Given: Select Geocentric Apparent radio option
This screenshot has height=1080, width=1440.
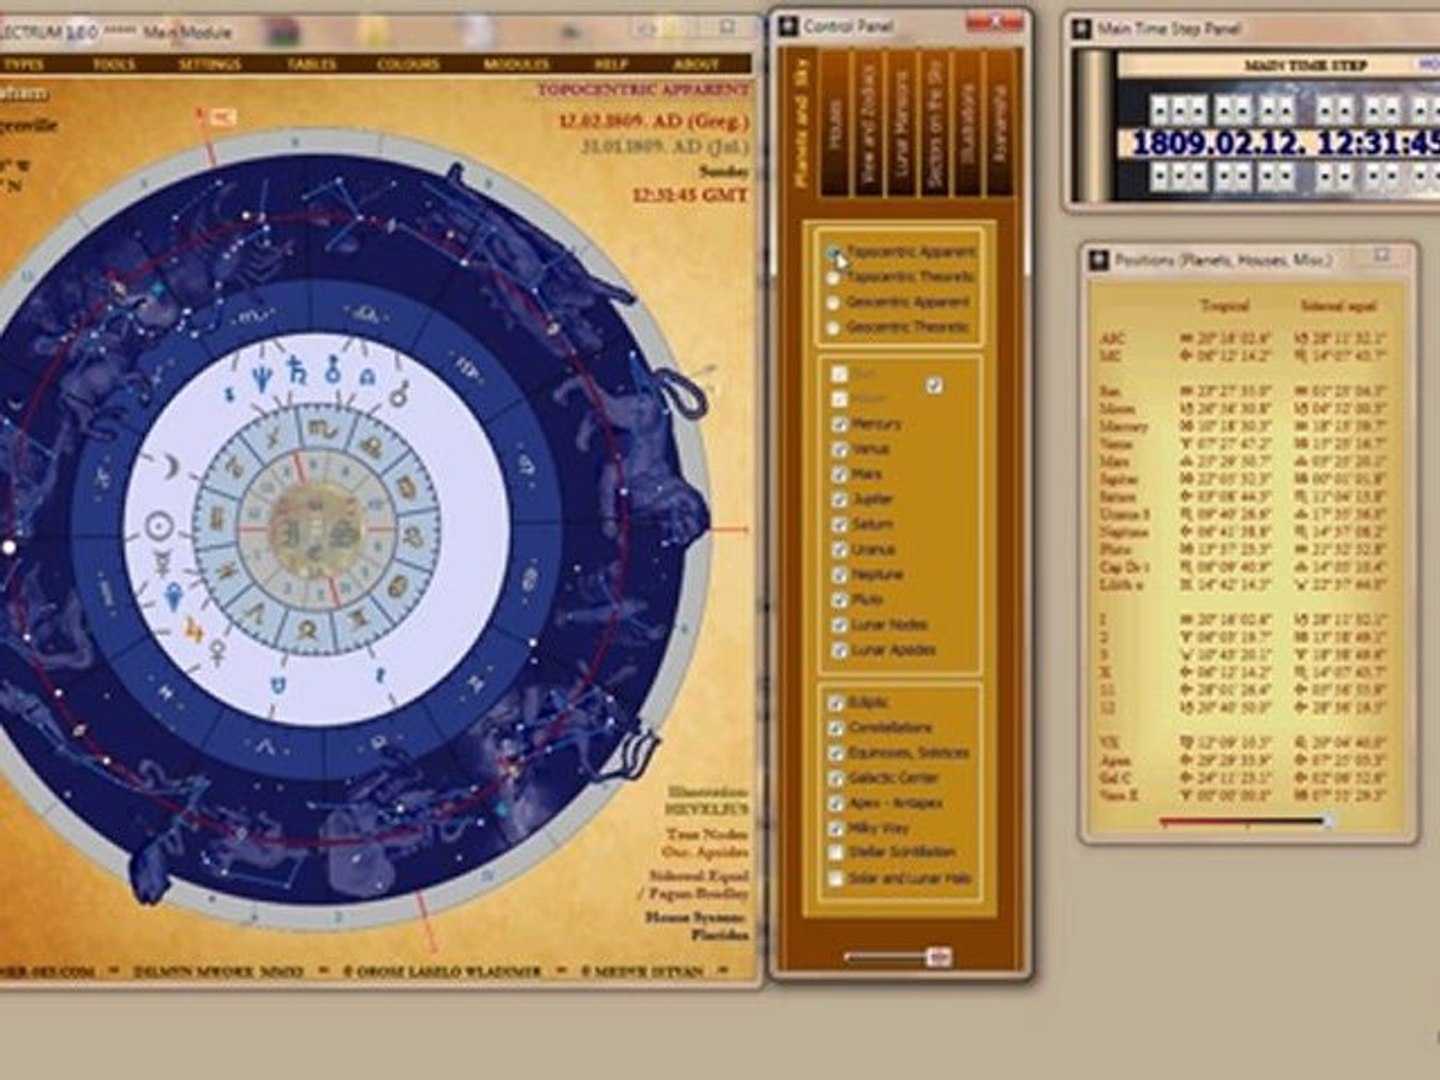Looking at the screenshot, I should pos(833,302).
